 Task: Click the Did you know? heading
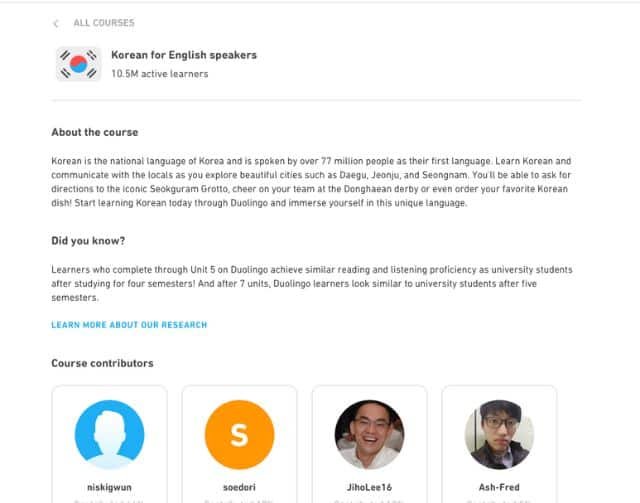click(89, 241)
